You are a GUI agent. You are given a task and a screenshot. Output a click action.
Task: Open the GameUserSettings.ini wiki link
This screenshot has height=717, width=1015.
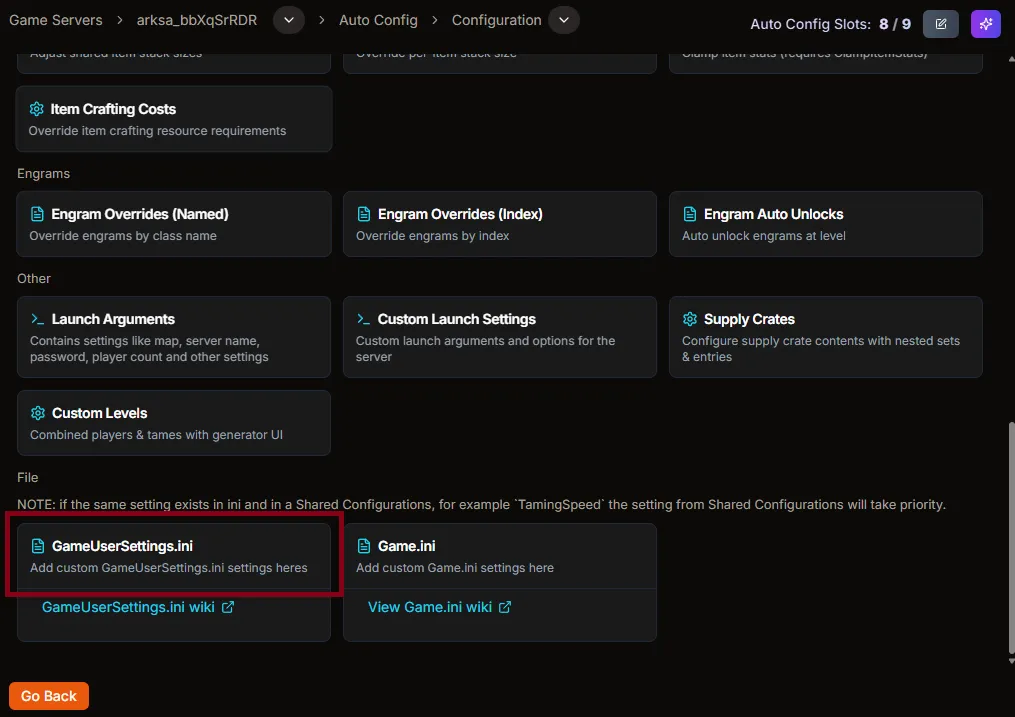[x=129, y=606]
